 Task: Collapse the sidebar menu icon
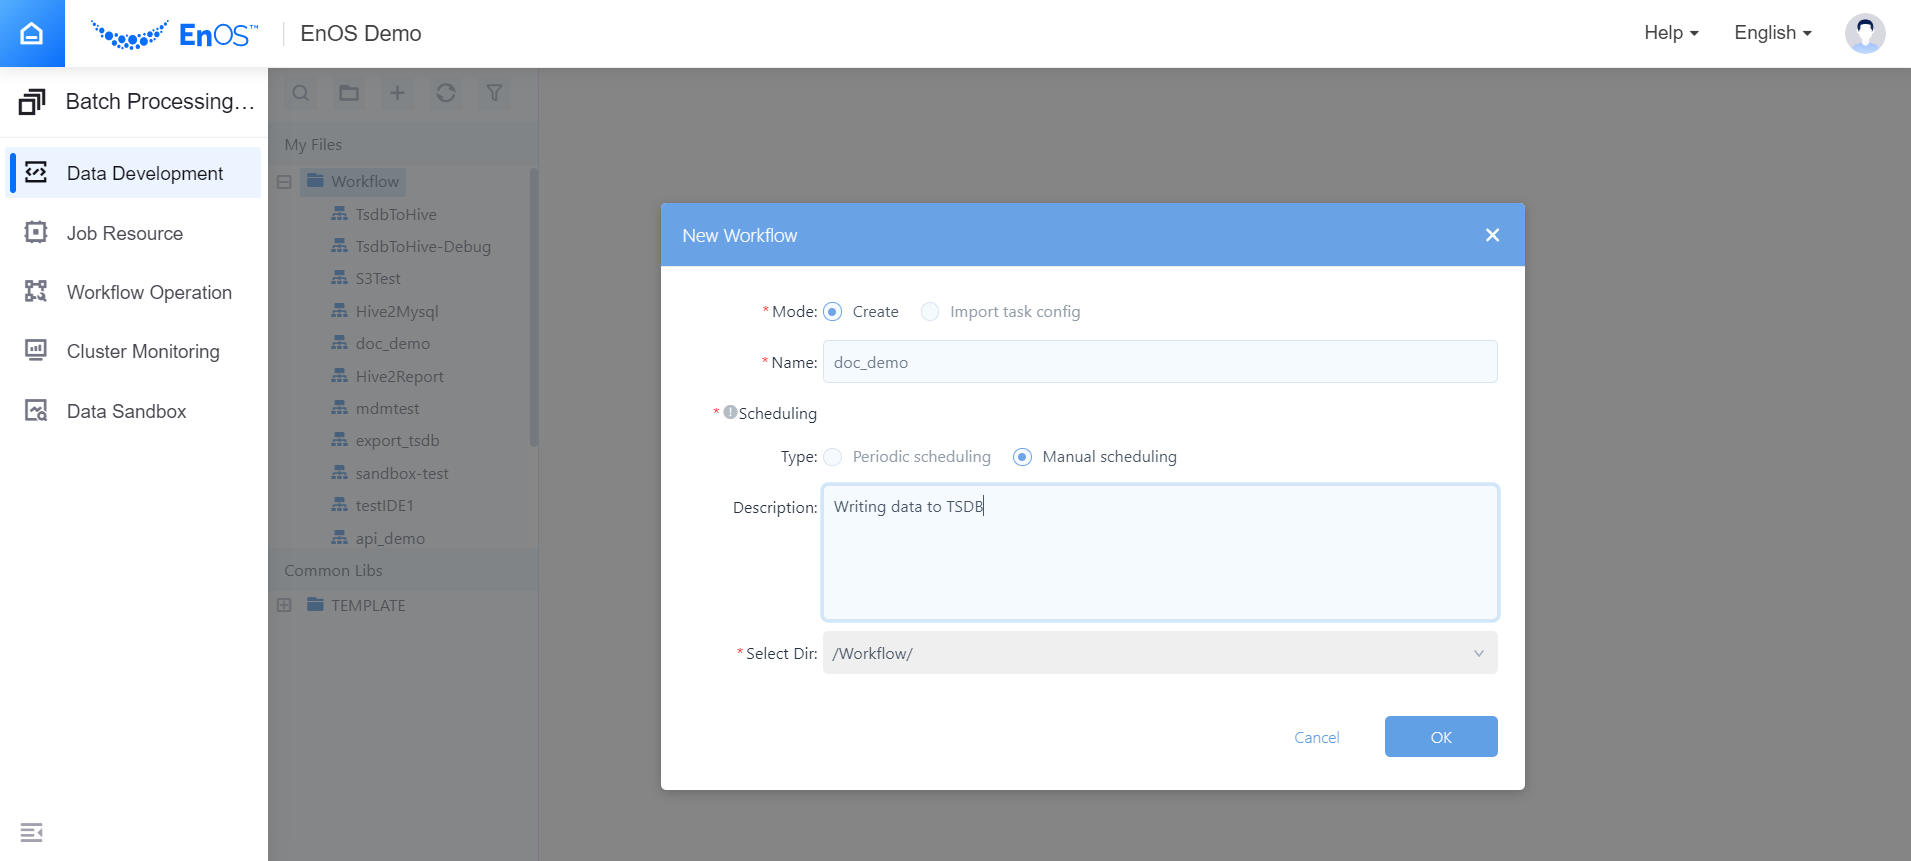click(x=31, y=832)
